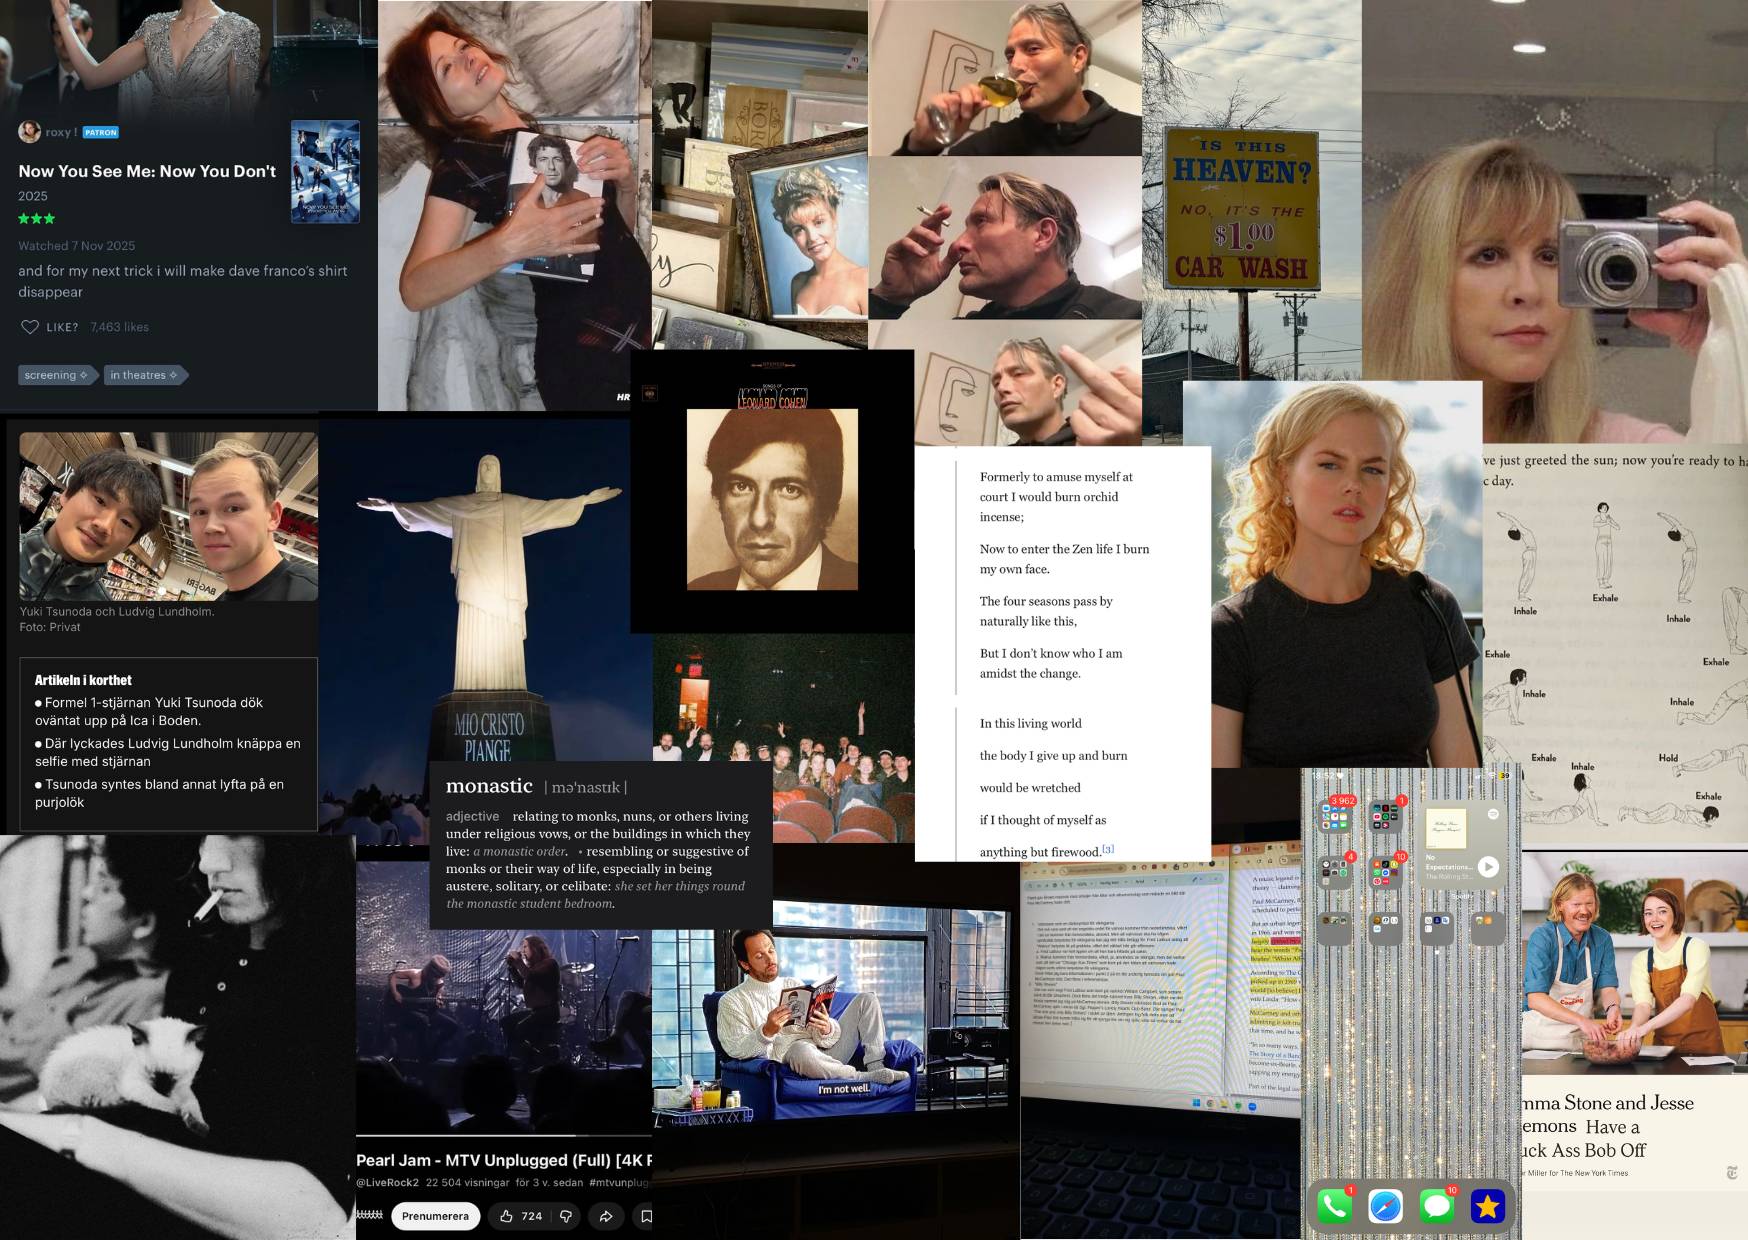The height and width of the screenshot is (1240, 1748).
Task: Click the I'm not well. subtitle
Action: [x=844, y=1089]
